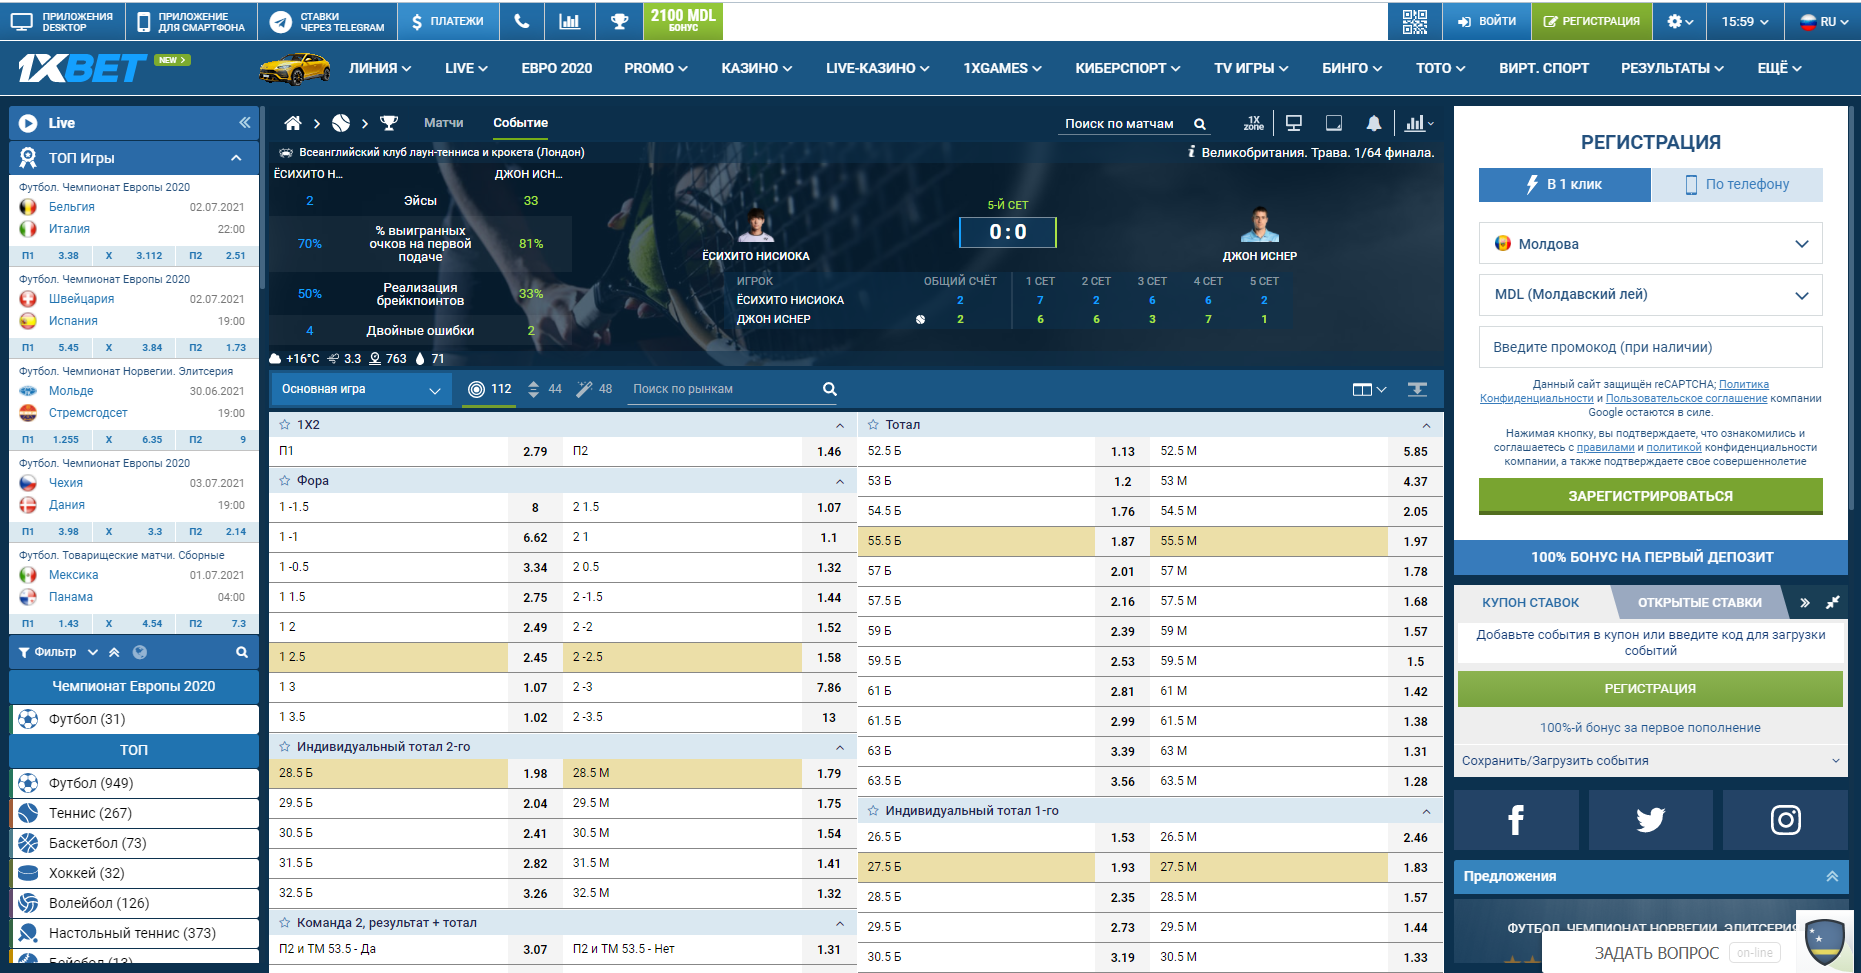Collapse all markets icon
The height and width of the screenshot is (973, 1861).
tap(1417, 389)
